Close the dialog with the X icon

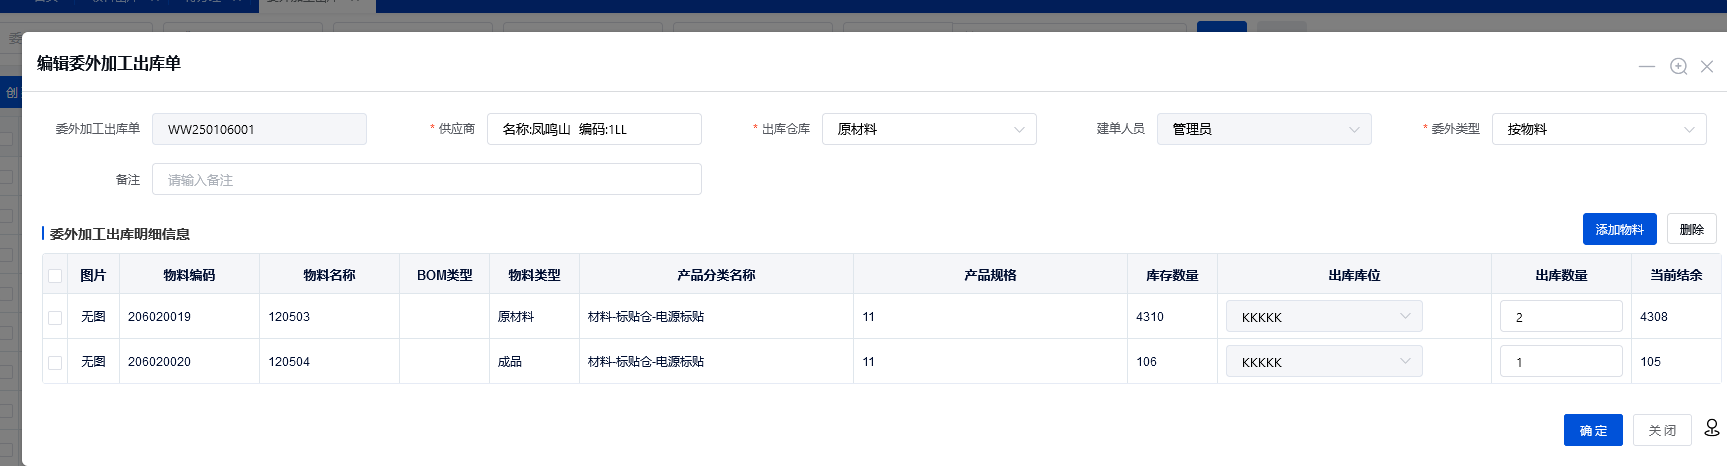point(1707,66)
